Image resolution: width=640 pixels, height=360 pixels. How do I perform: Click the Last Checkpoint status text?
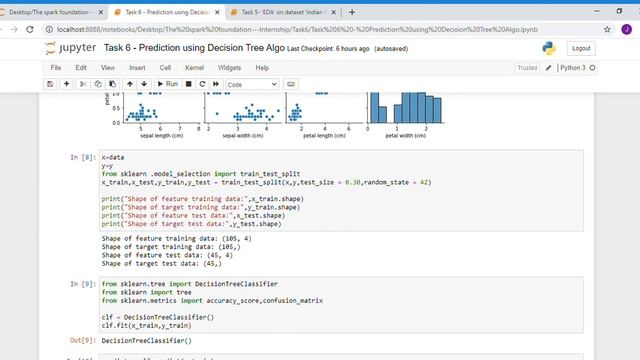[328, 49]
